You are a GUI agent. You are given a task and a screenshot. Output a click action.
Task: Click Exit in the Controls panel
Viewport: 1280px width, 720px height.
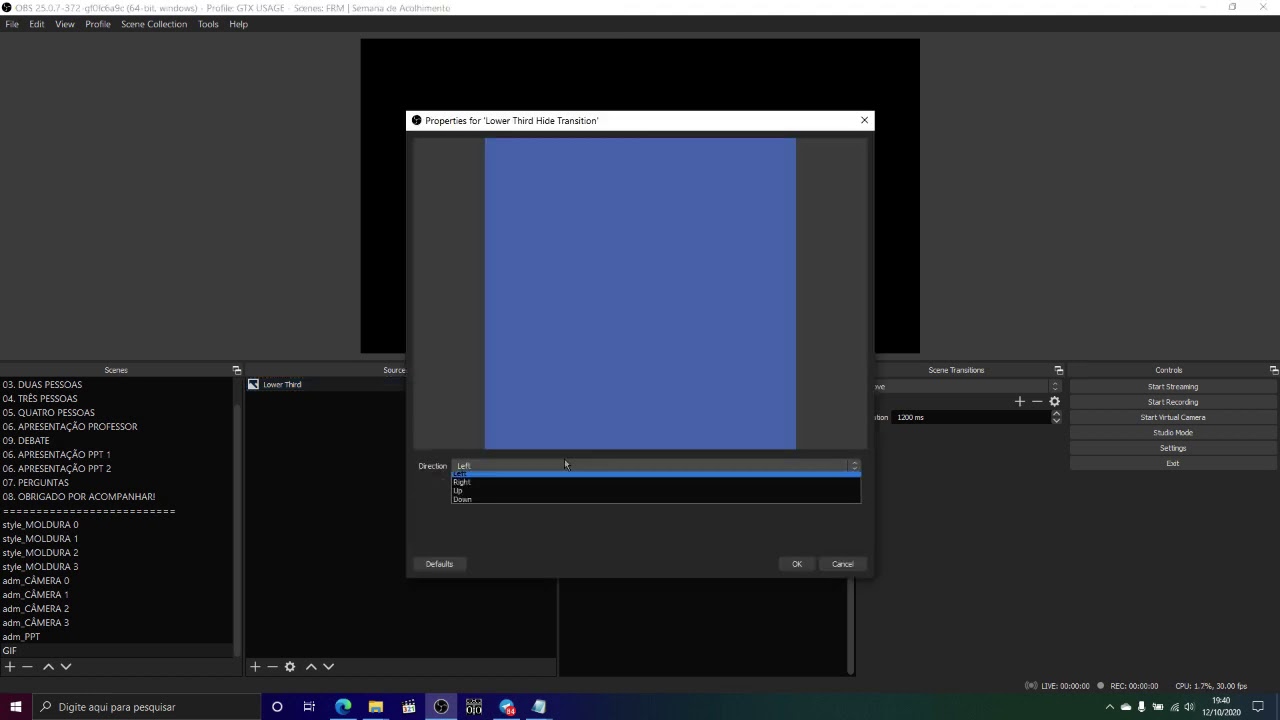1173,463
